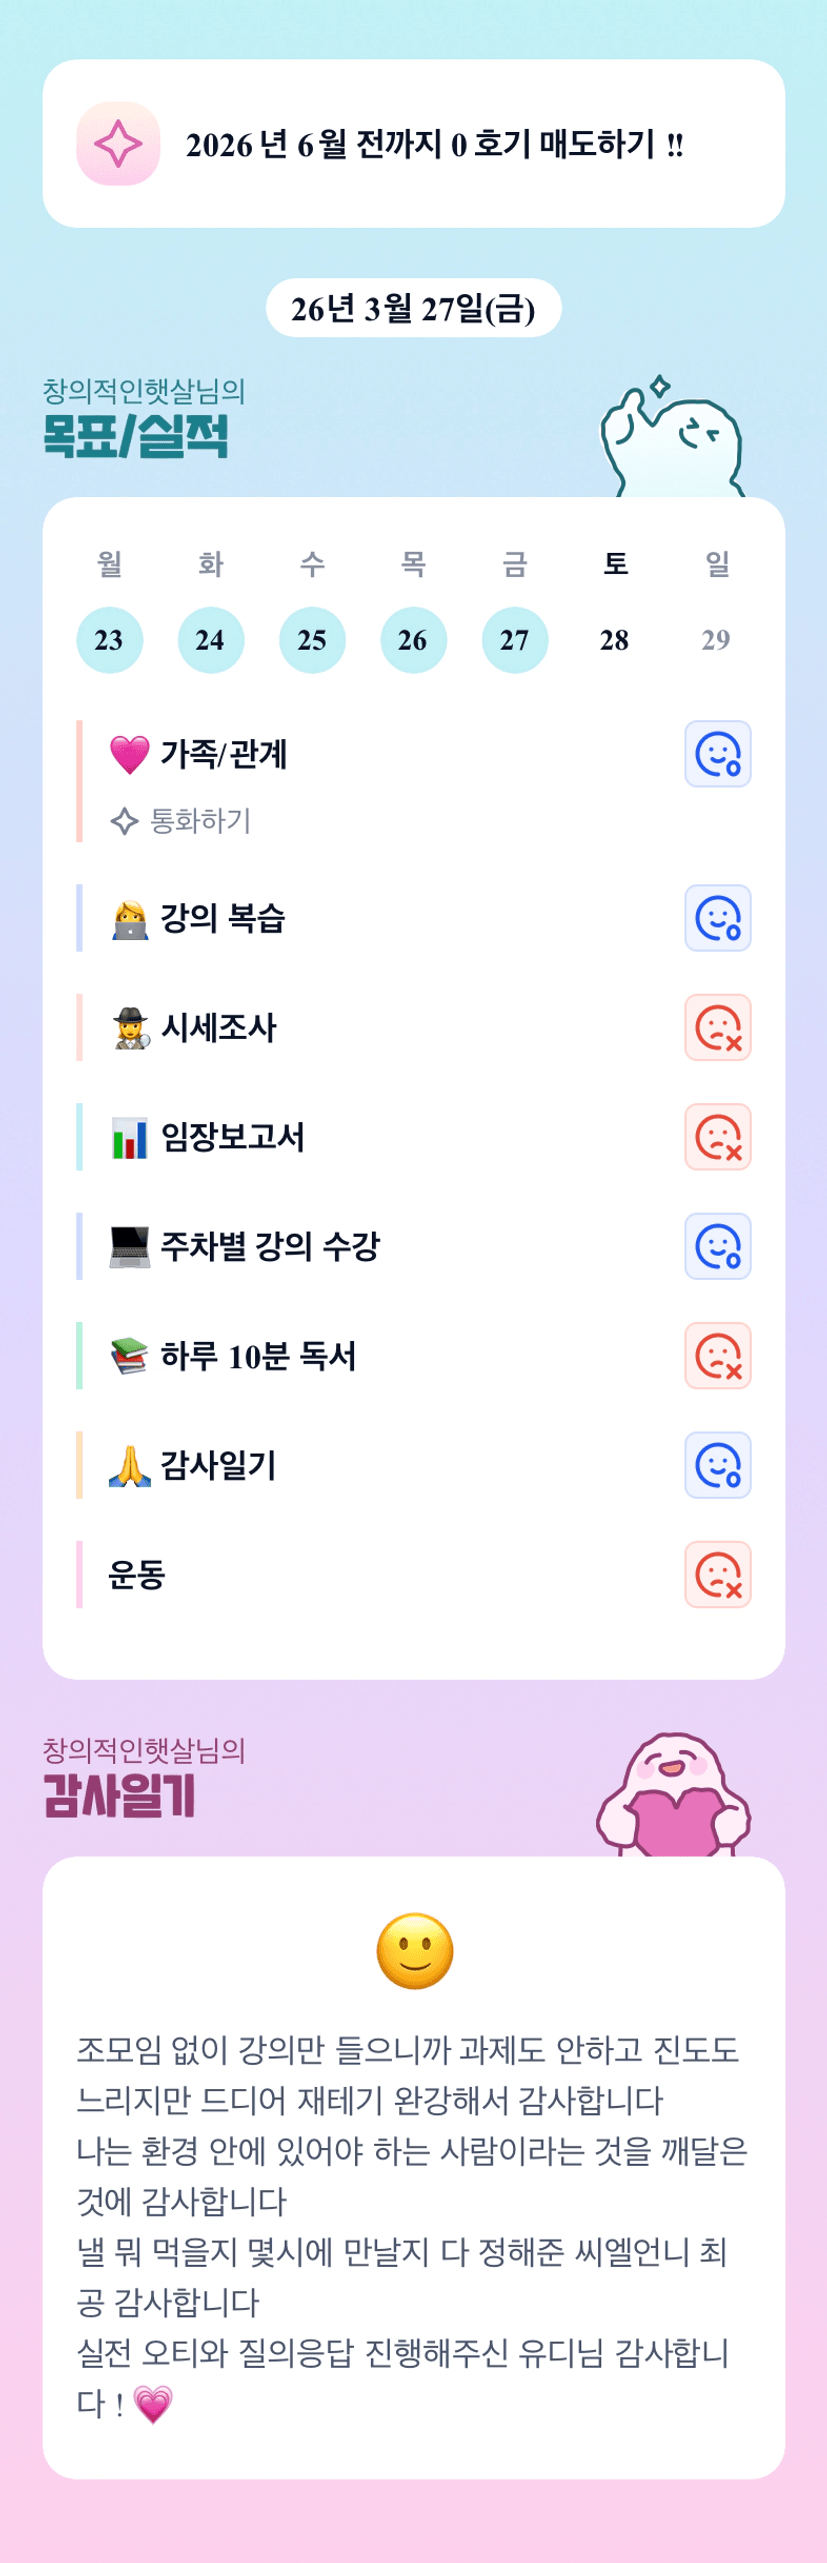Click the smiley status for 가족/관계
This screenshot has height=2563, width=827.
[717, 754]
